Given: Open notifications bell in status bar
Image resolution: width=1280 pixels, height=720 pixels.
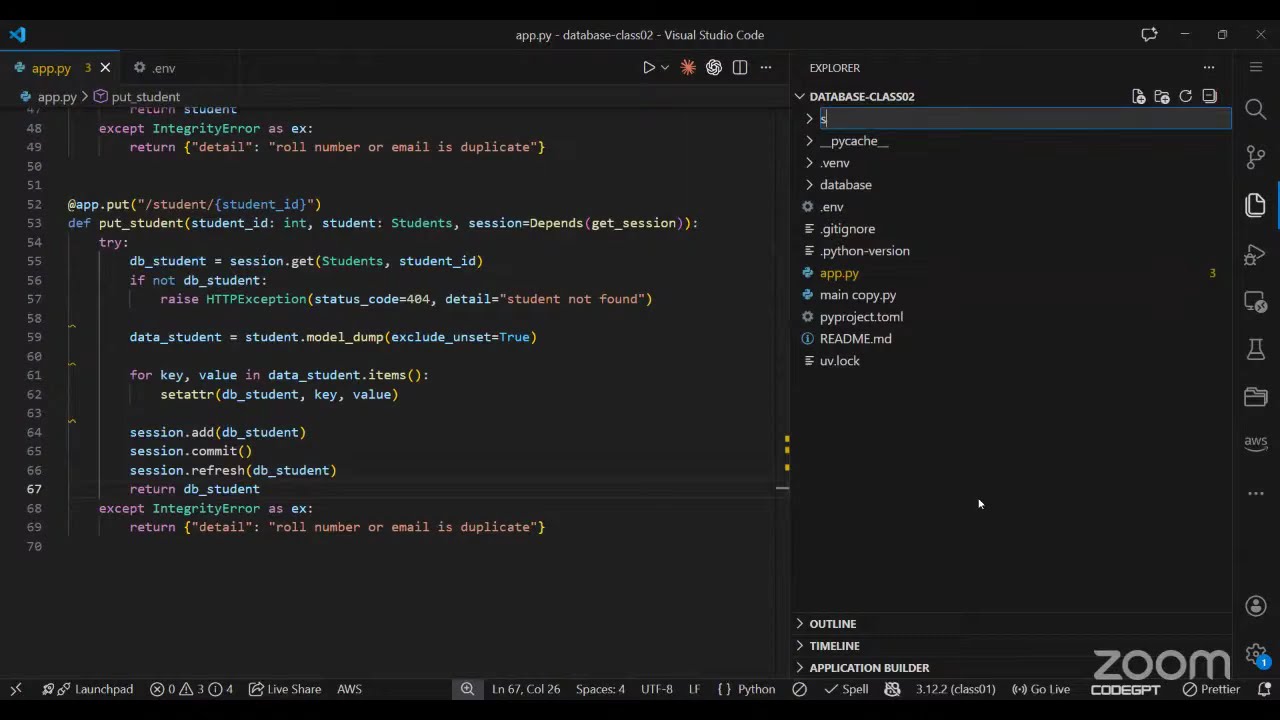Looking at the screenshot, I should pyautogui.click(x=1262, y=689).
